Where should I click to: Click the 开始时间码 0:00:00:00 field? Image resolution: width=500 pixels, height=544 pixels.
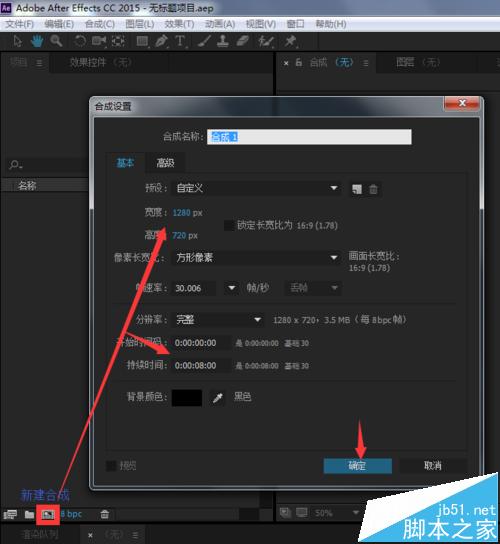click(201, 343)
